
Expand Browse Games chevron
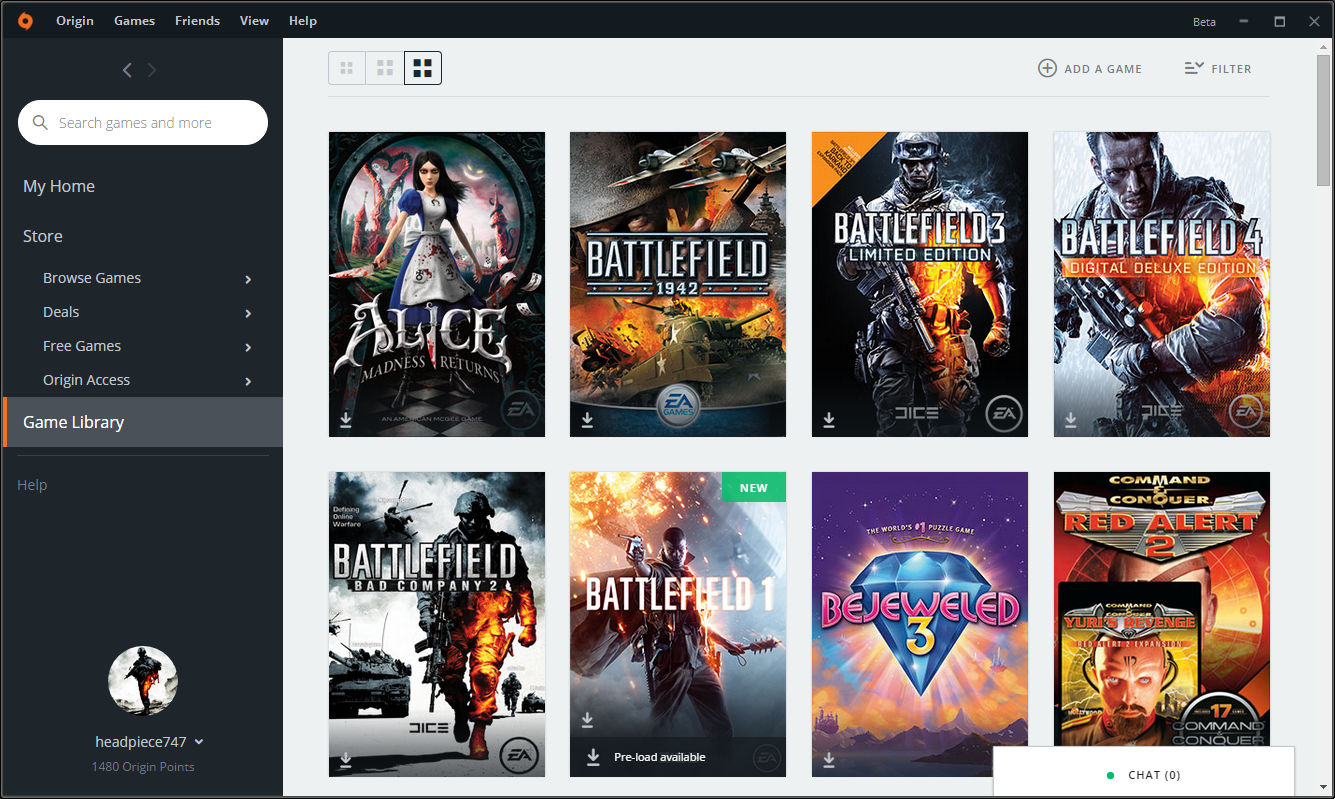pyautogui.click(x=248, y=279)
